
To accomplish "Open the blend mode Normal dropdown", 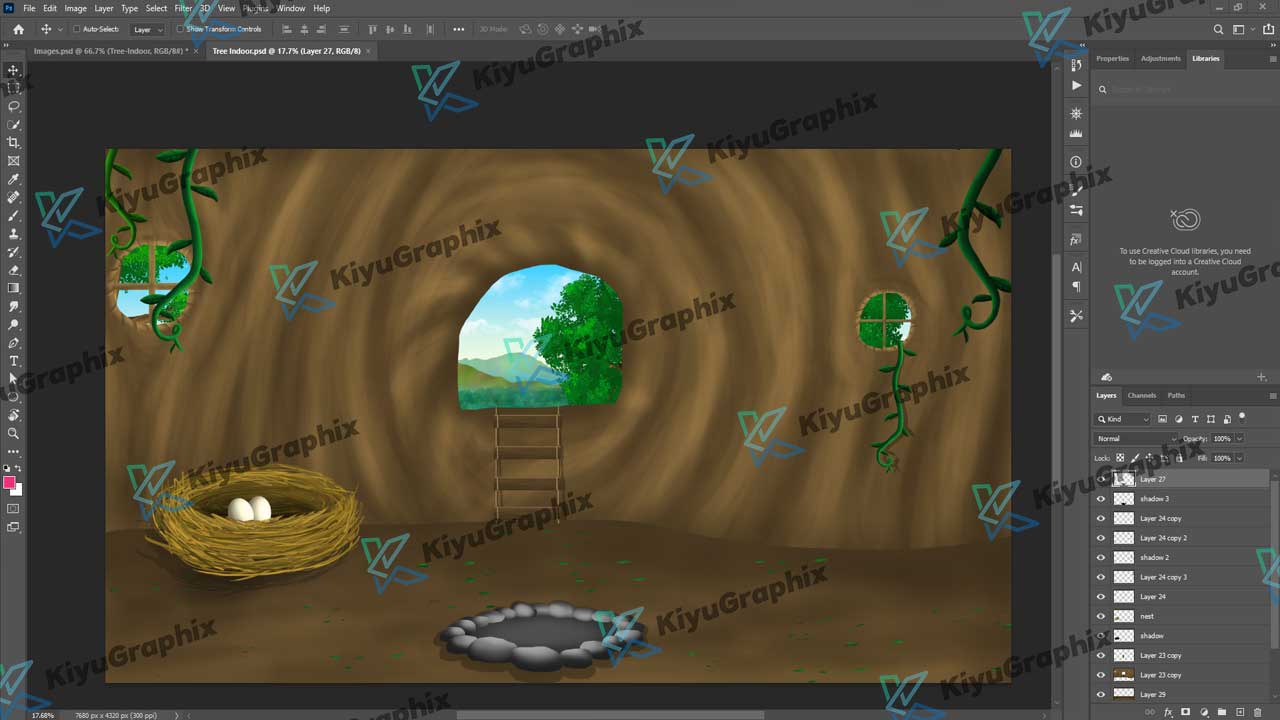I will (x=1137, y=438).
